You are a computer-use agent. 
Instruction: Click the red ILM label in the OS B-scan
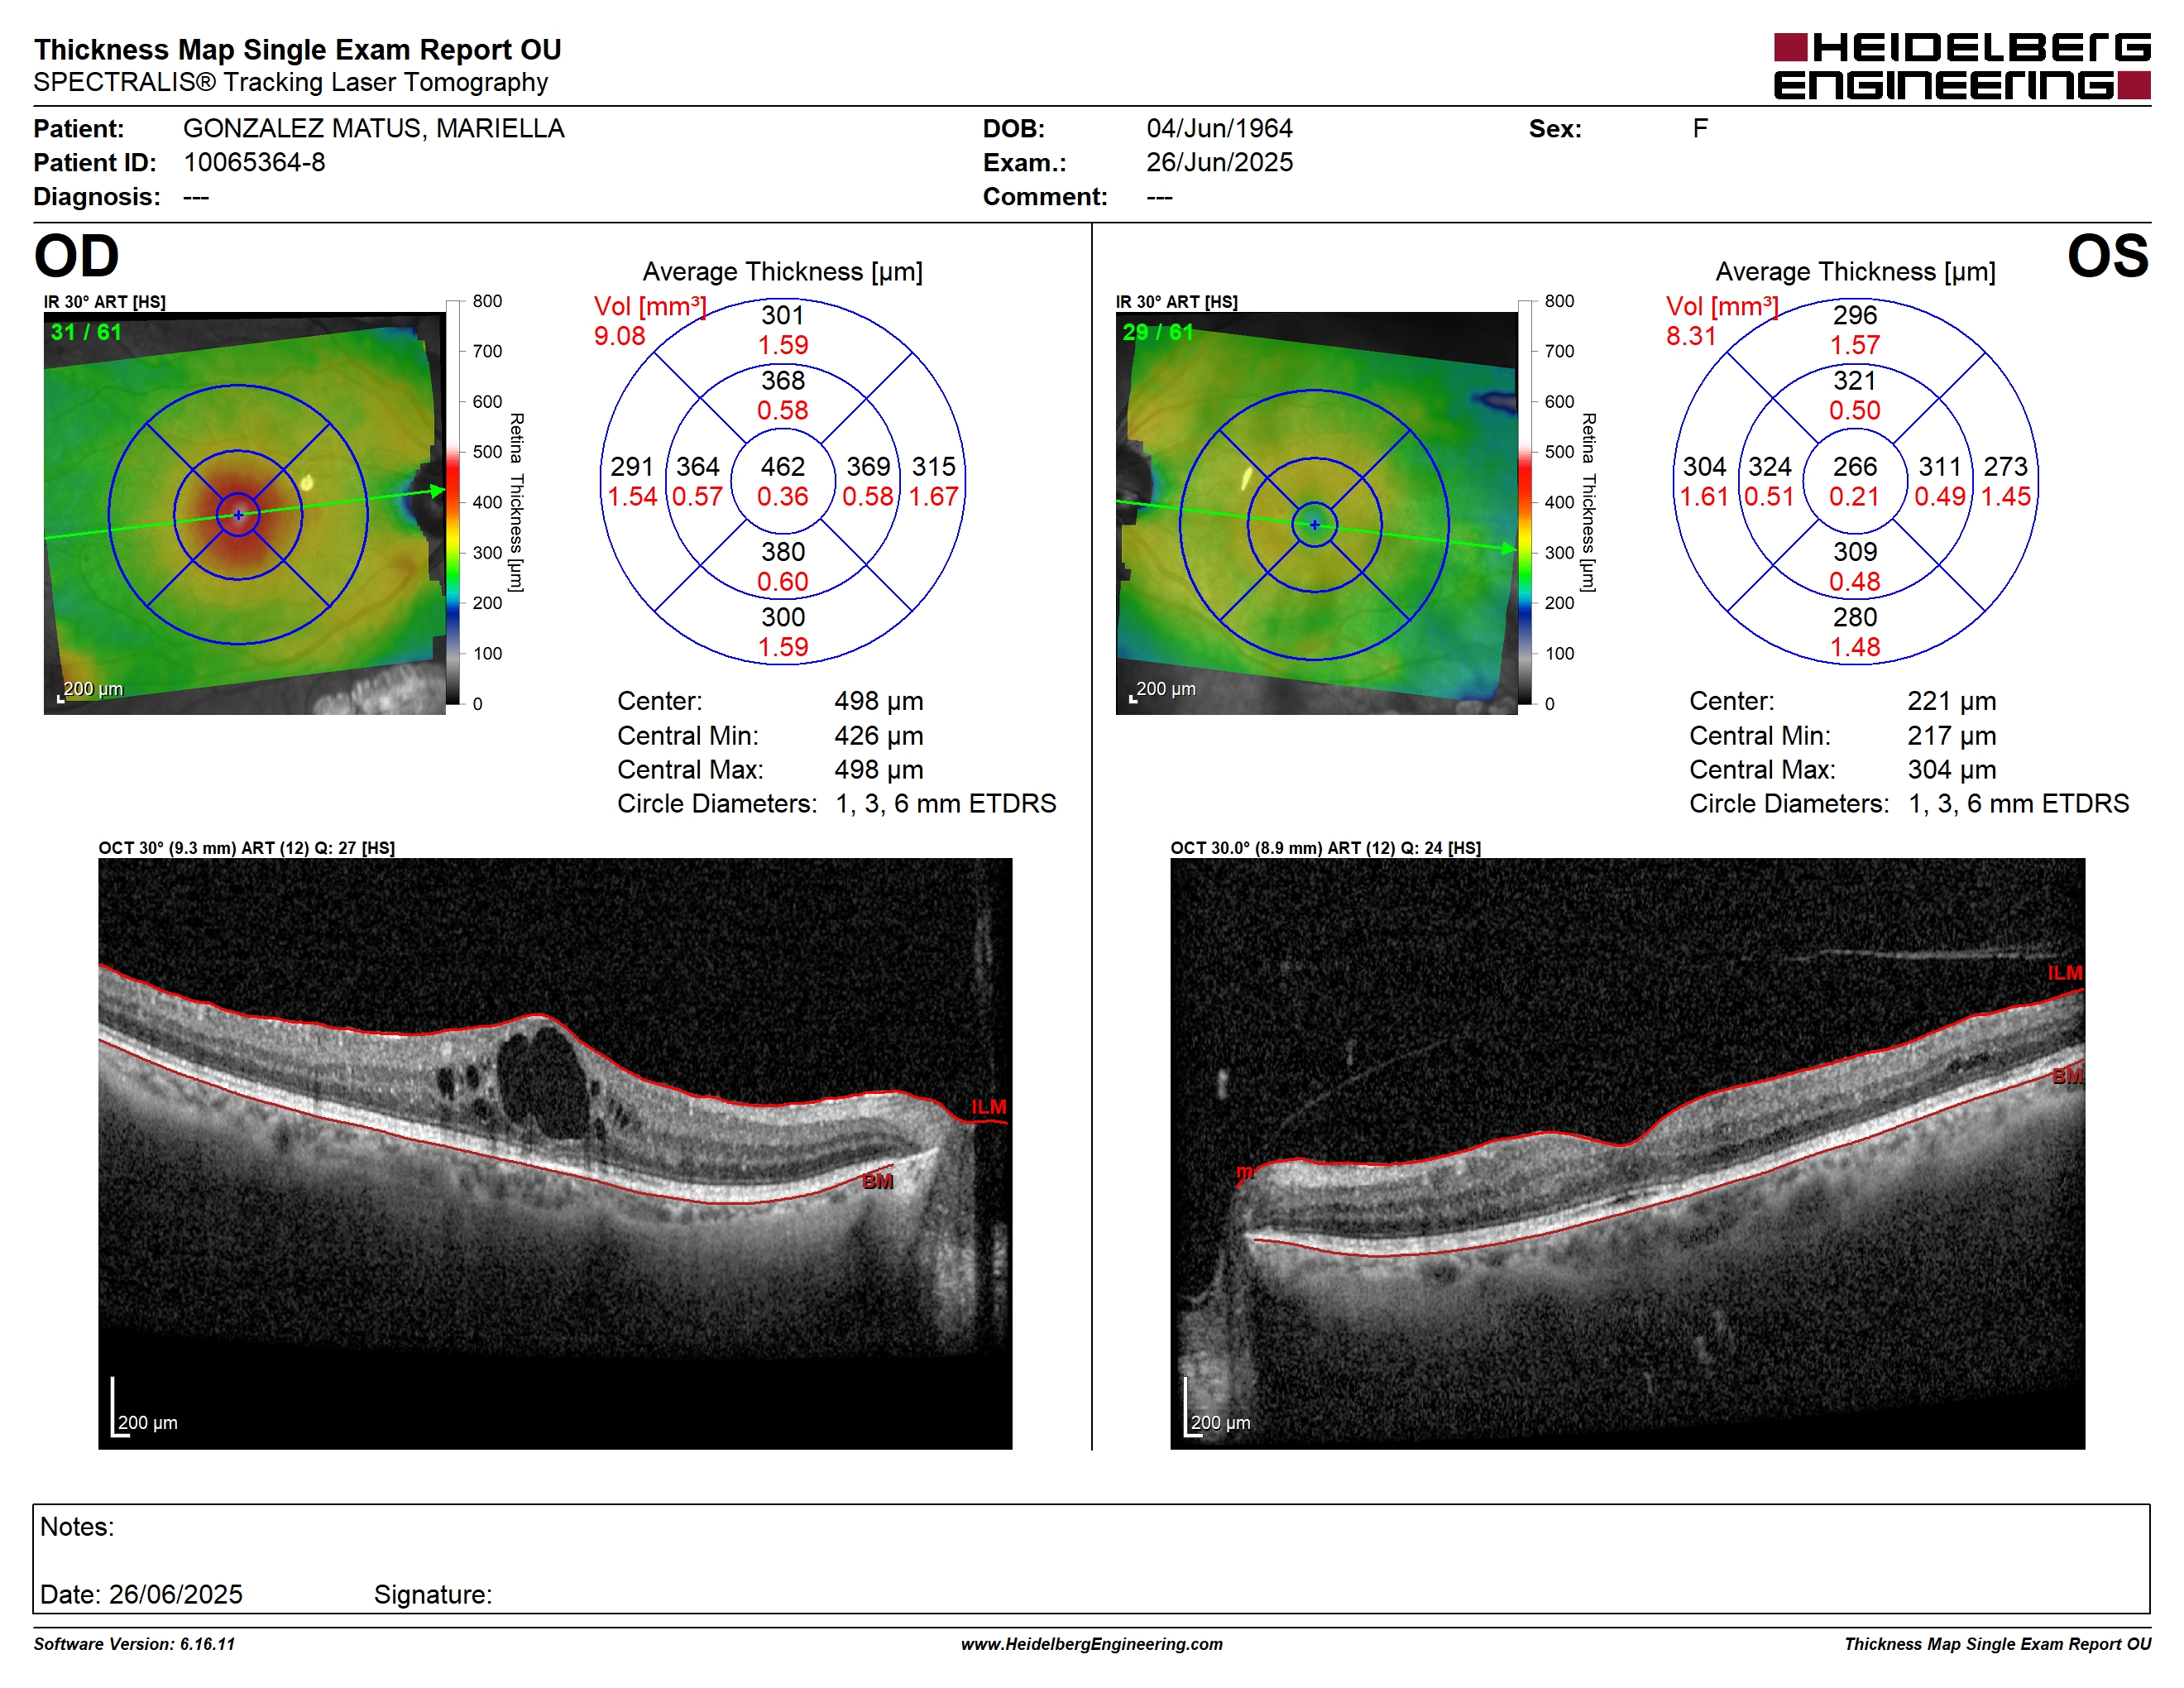[2064, 973]
